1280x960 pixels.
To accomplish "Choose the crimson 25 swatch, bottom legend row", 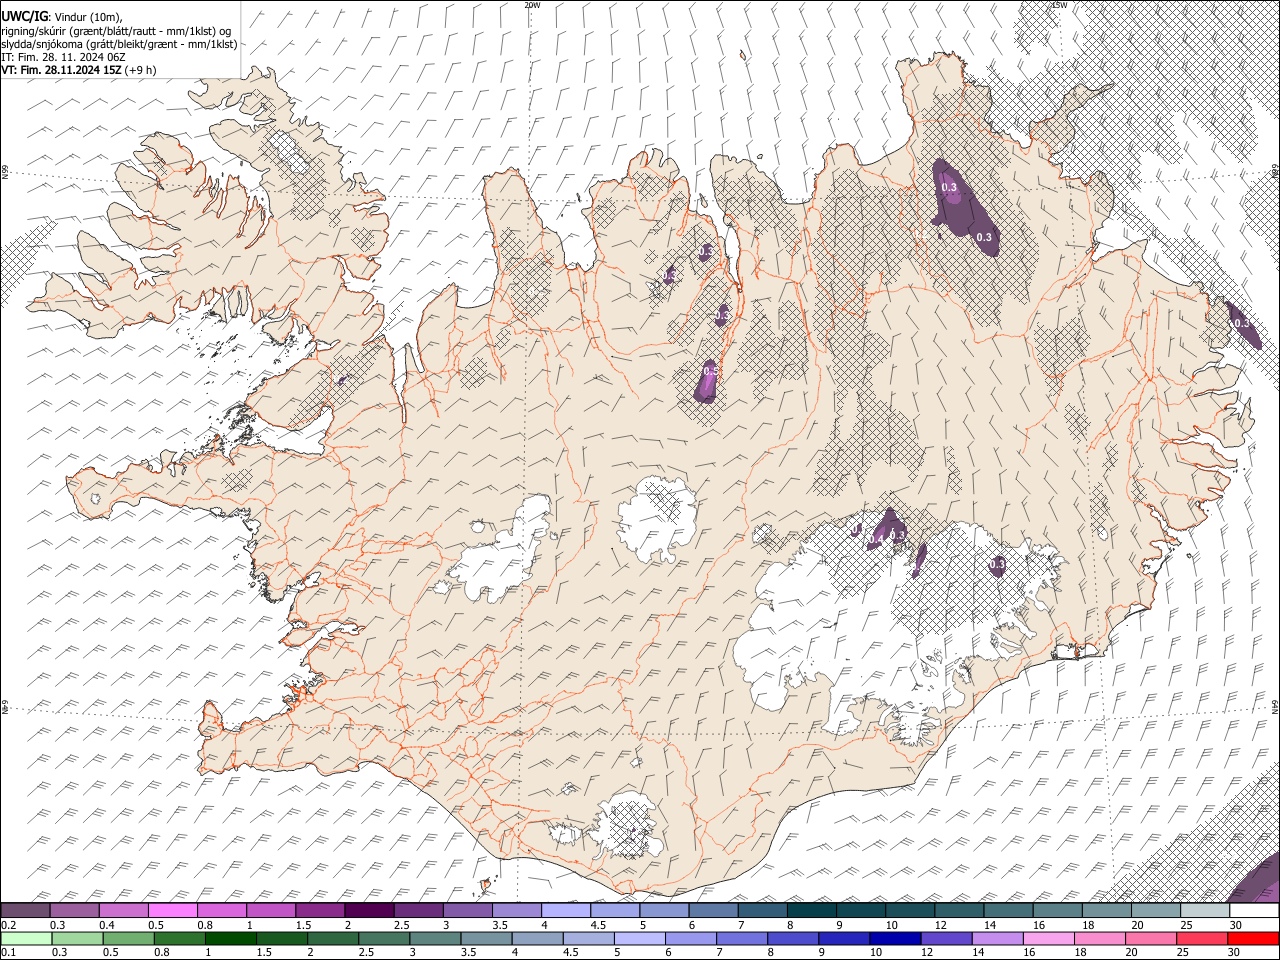I will (1203, 939).
